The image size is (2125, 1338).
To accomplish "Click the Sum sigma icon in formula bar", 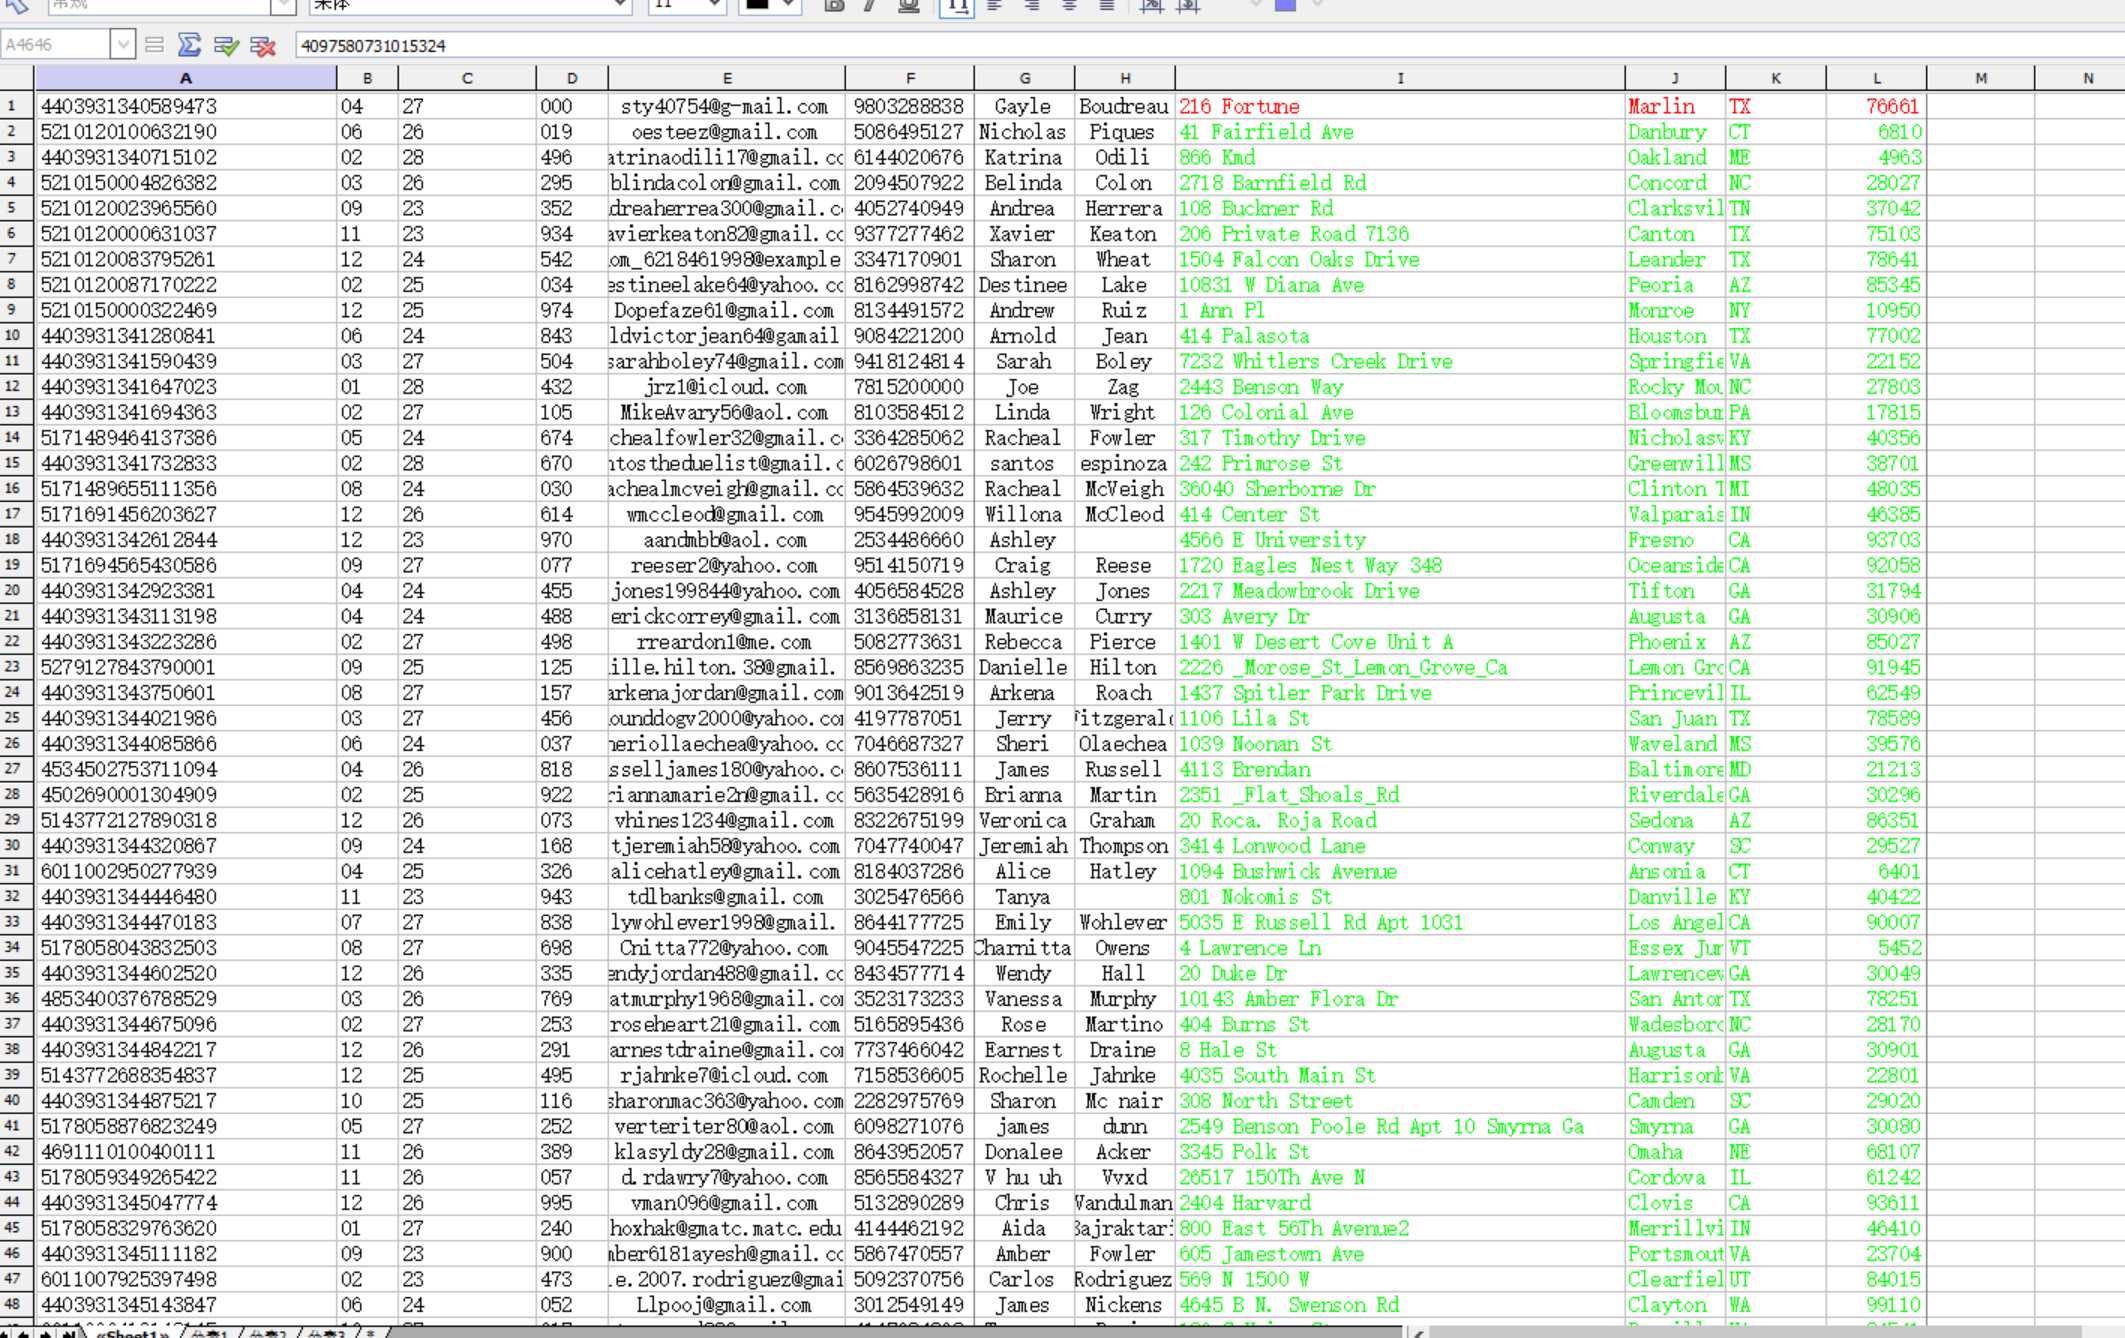I will (189, 45).
